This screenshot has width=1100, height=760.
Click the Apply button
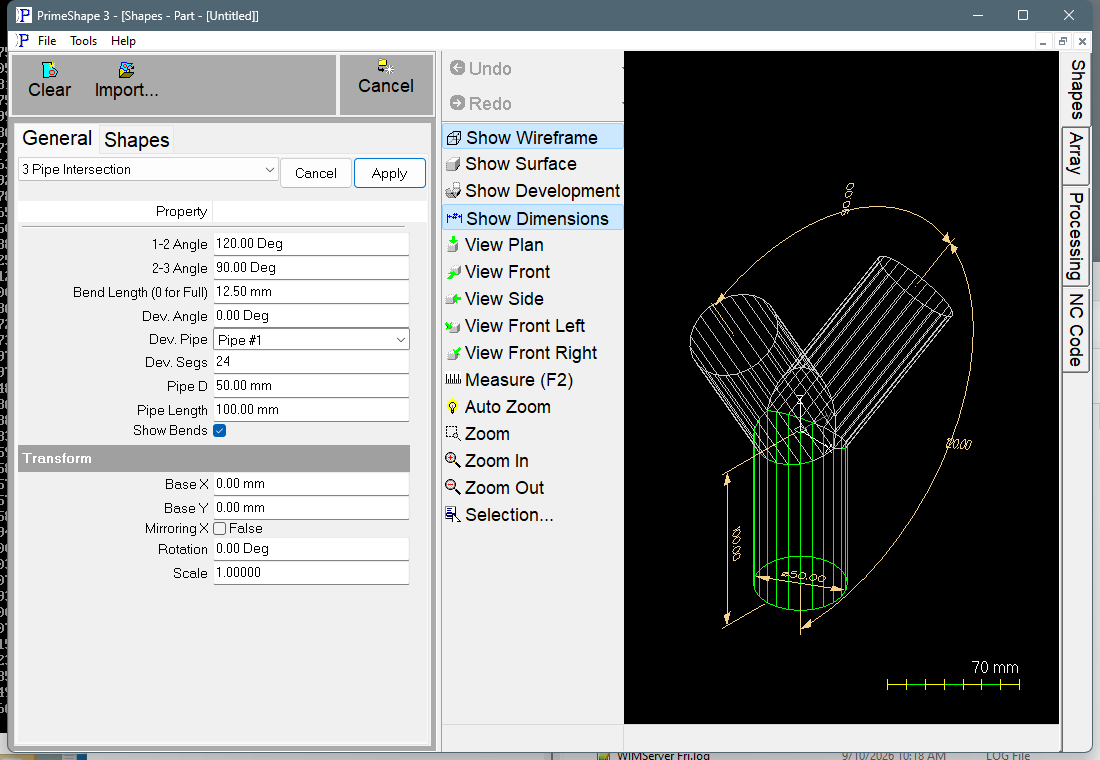tap(389, 173)
